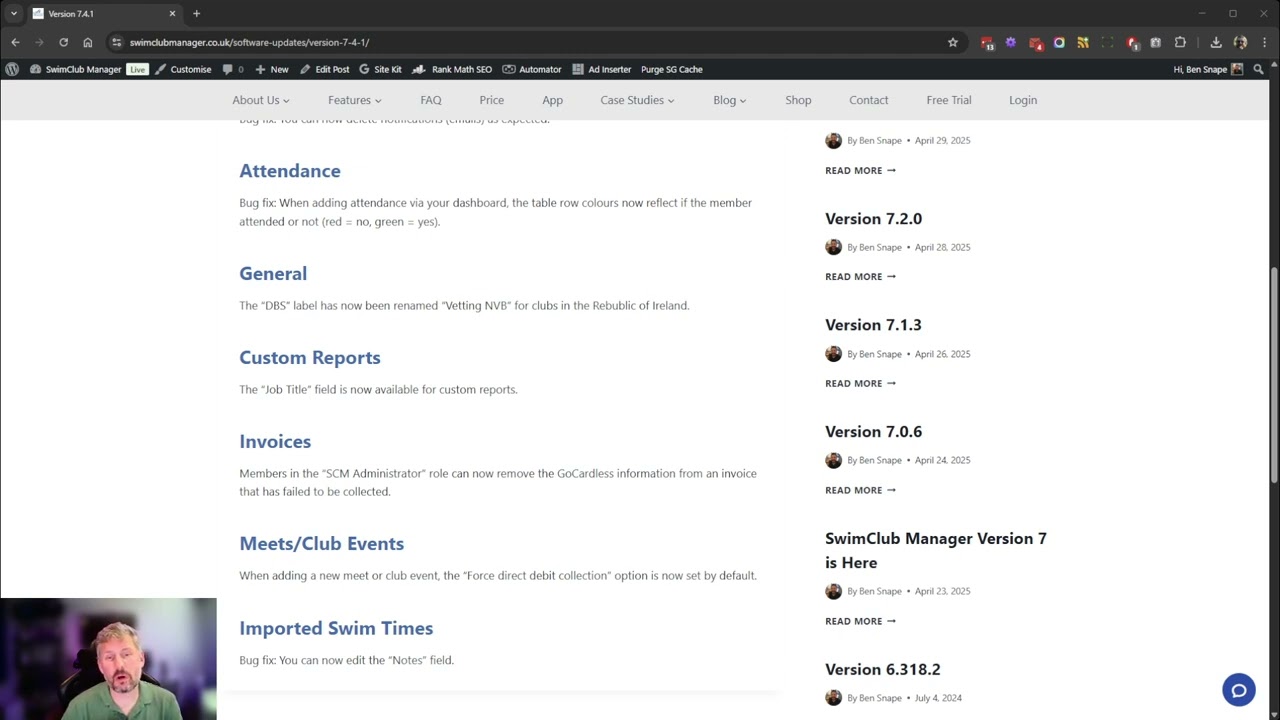Open the Version 7.2.0 post title
1280x720 pixels.
click(x=873, y=218)
